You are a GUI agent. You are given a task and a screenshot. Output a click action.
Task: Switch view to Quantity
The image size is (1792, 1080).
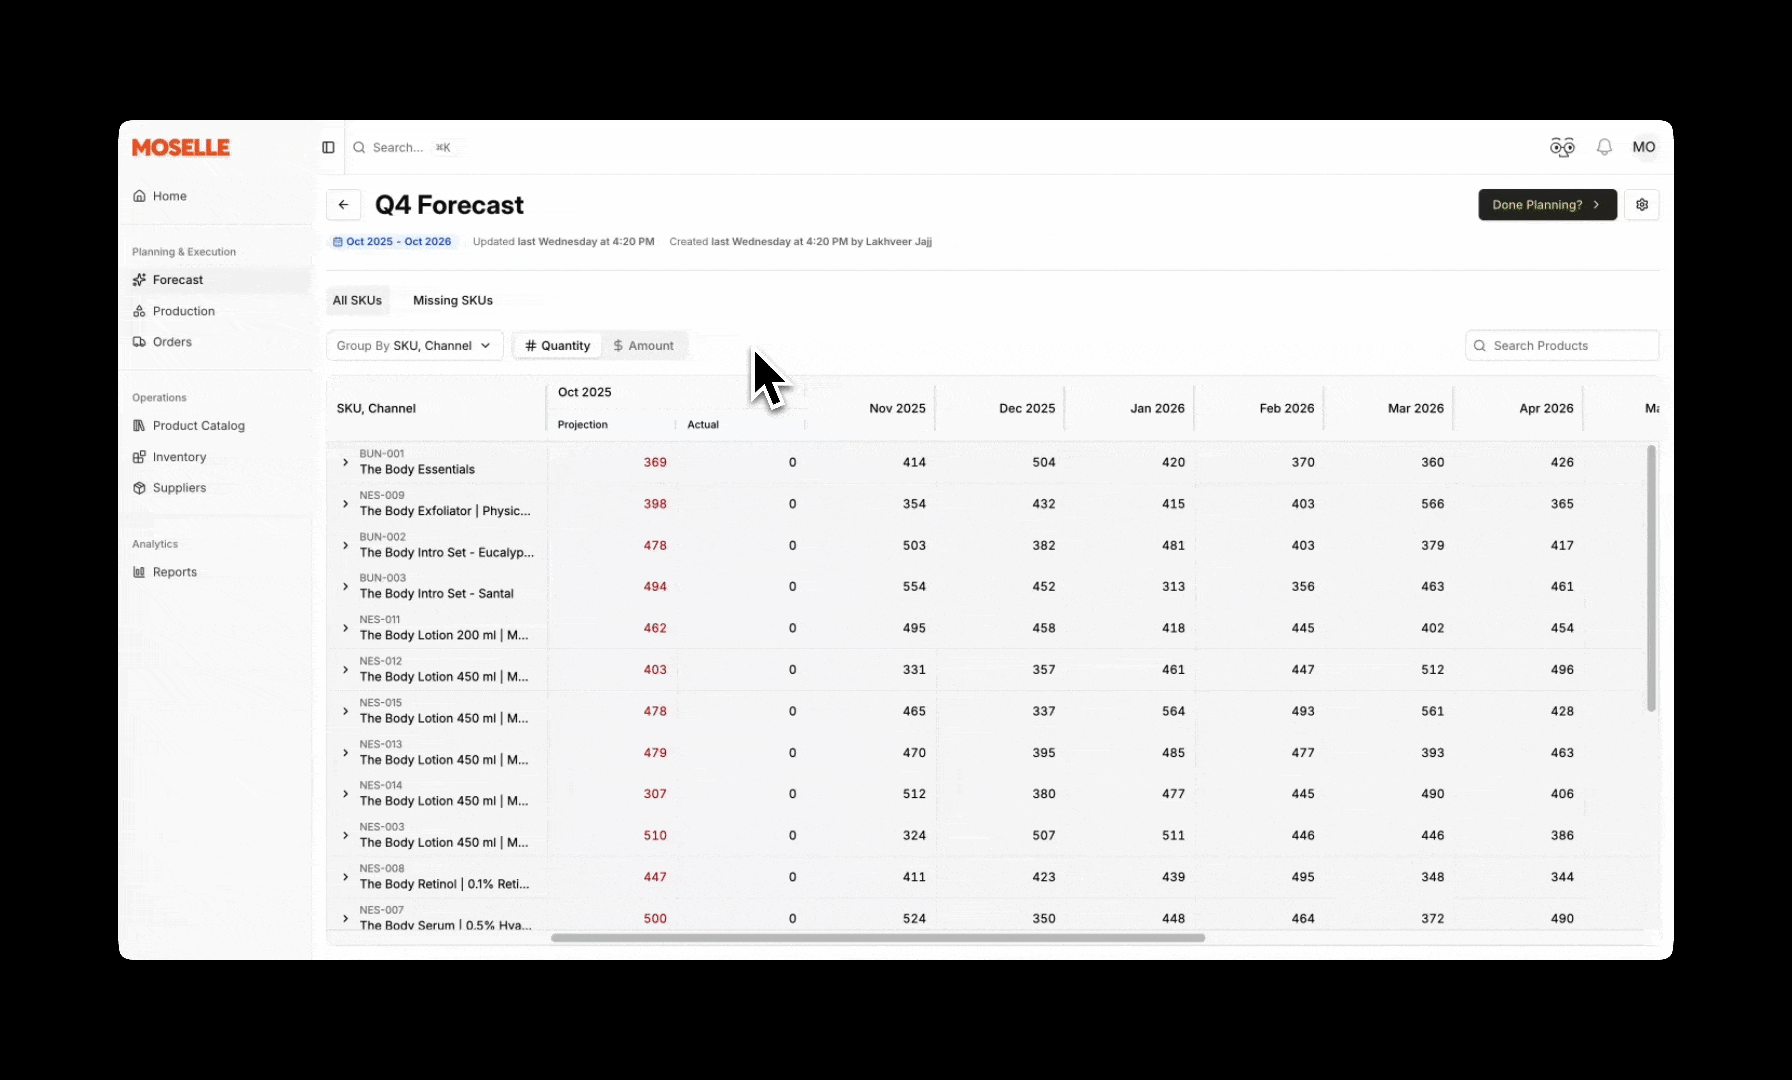click(558, 346)
